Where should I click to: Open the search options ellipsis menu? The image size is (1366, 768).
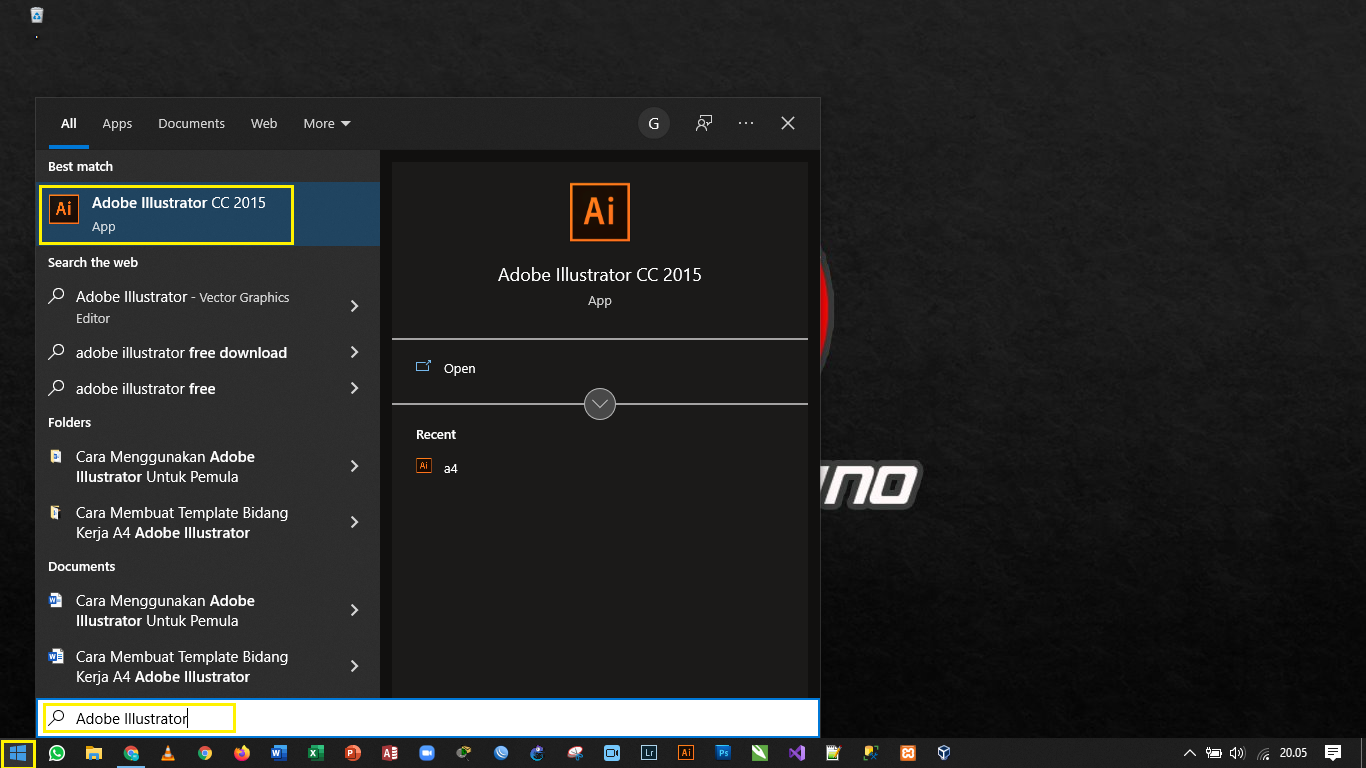[x=746, y=123]
